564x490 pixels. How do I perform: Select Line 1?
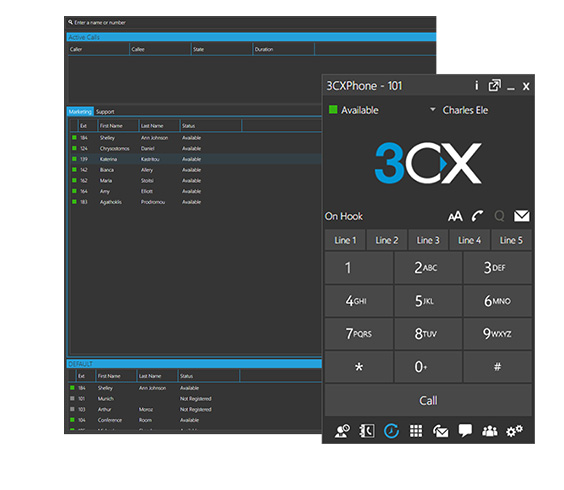345,240
